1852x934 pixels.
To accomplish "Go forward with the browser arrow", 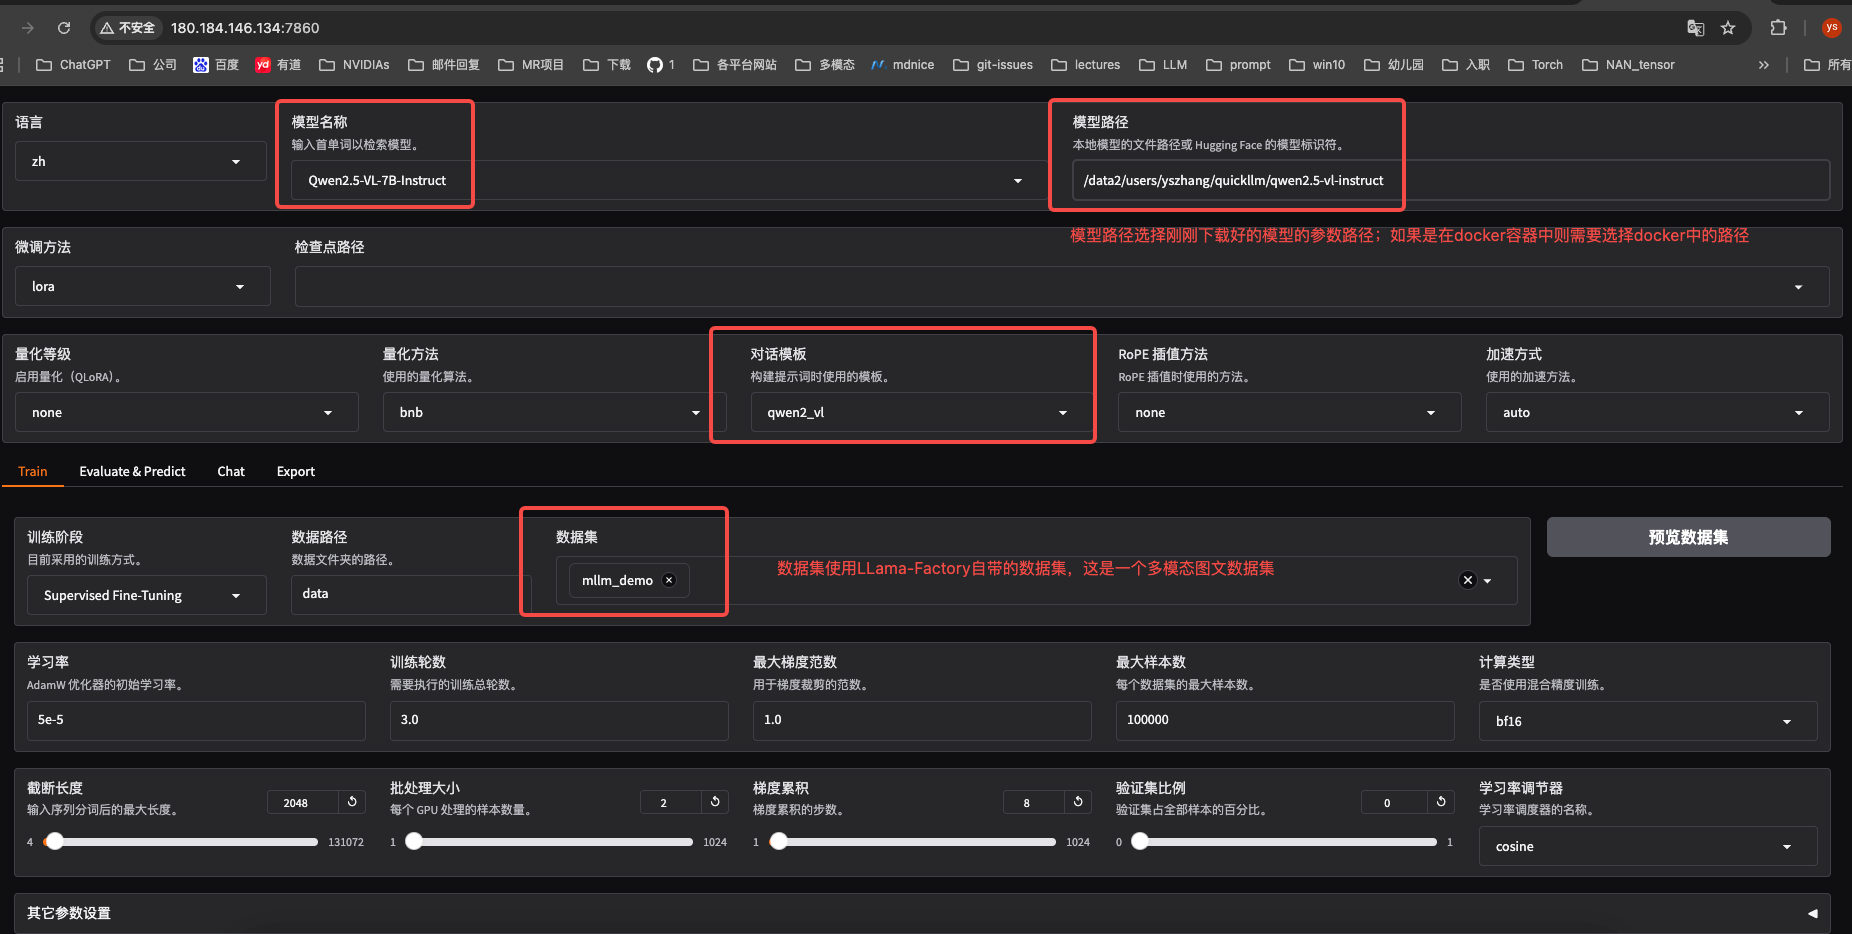I will (x=28, y=28).
